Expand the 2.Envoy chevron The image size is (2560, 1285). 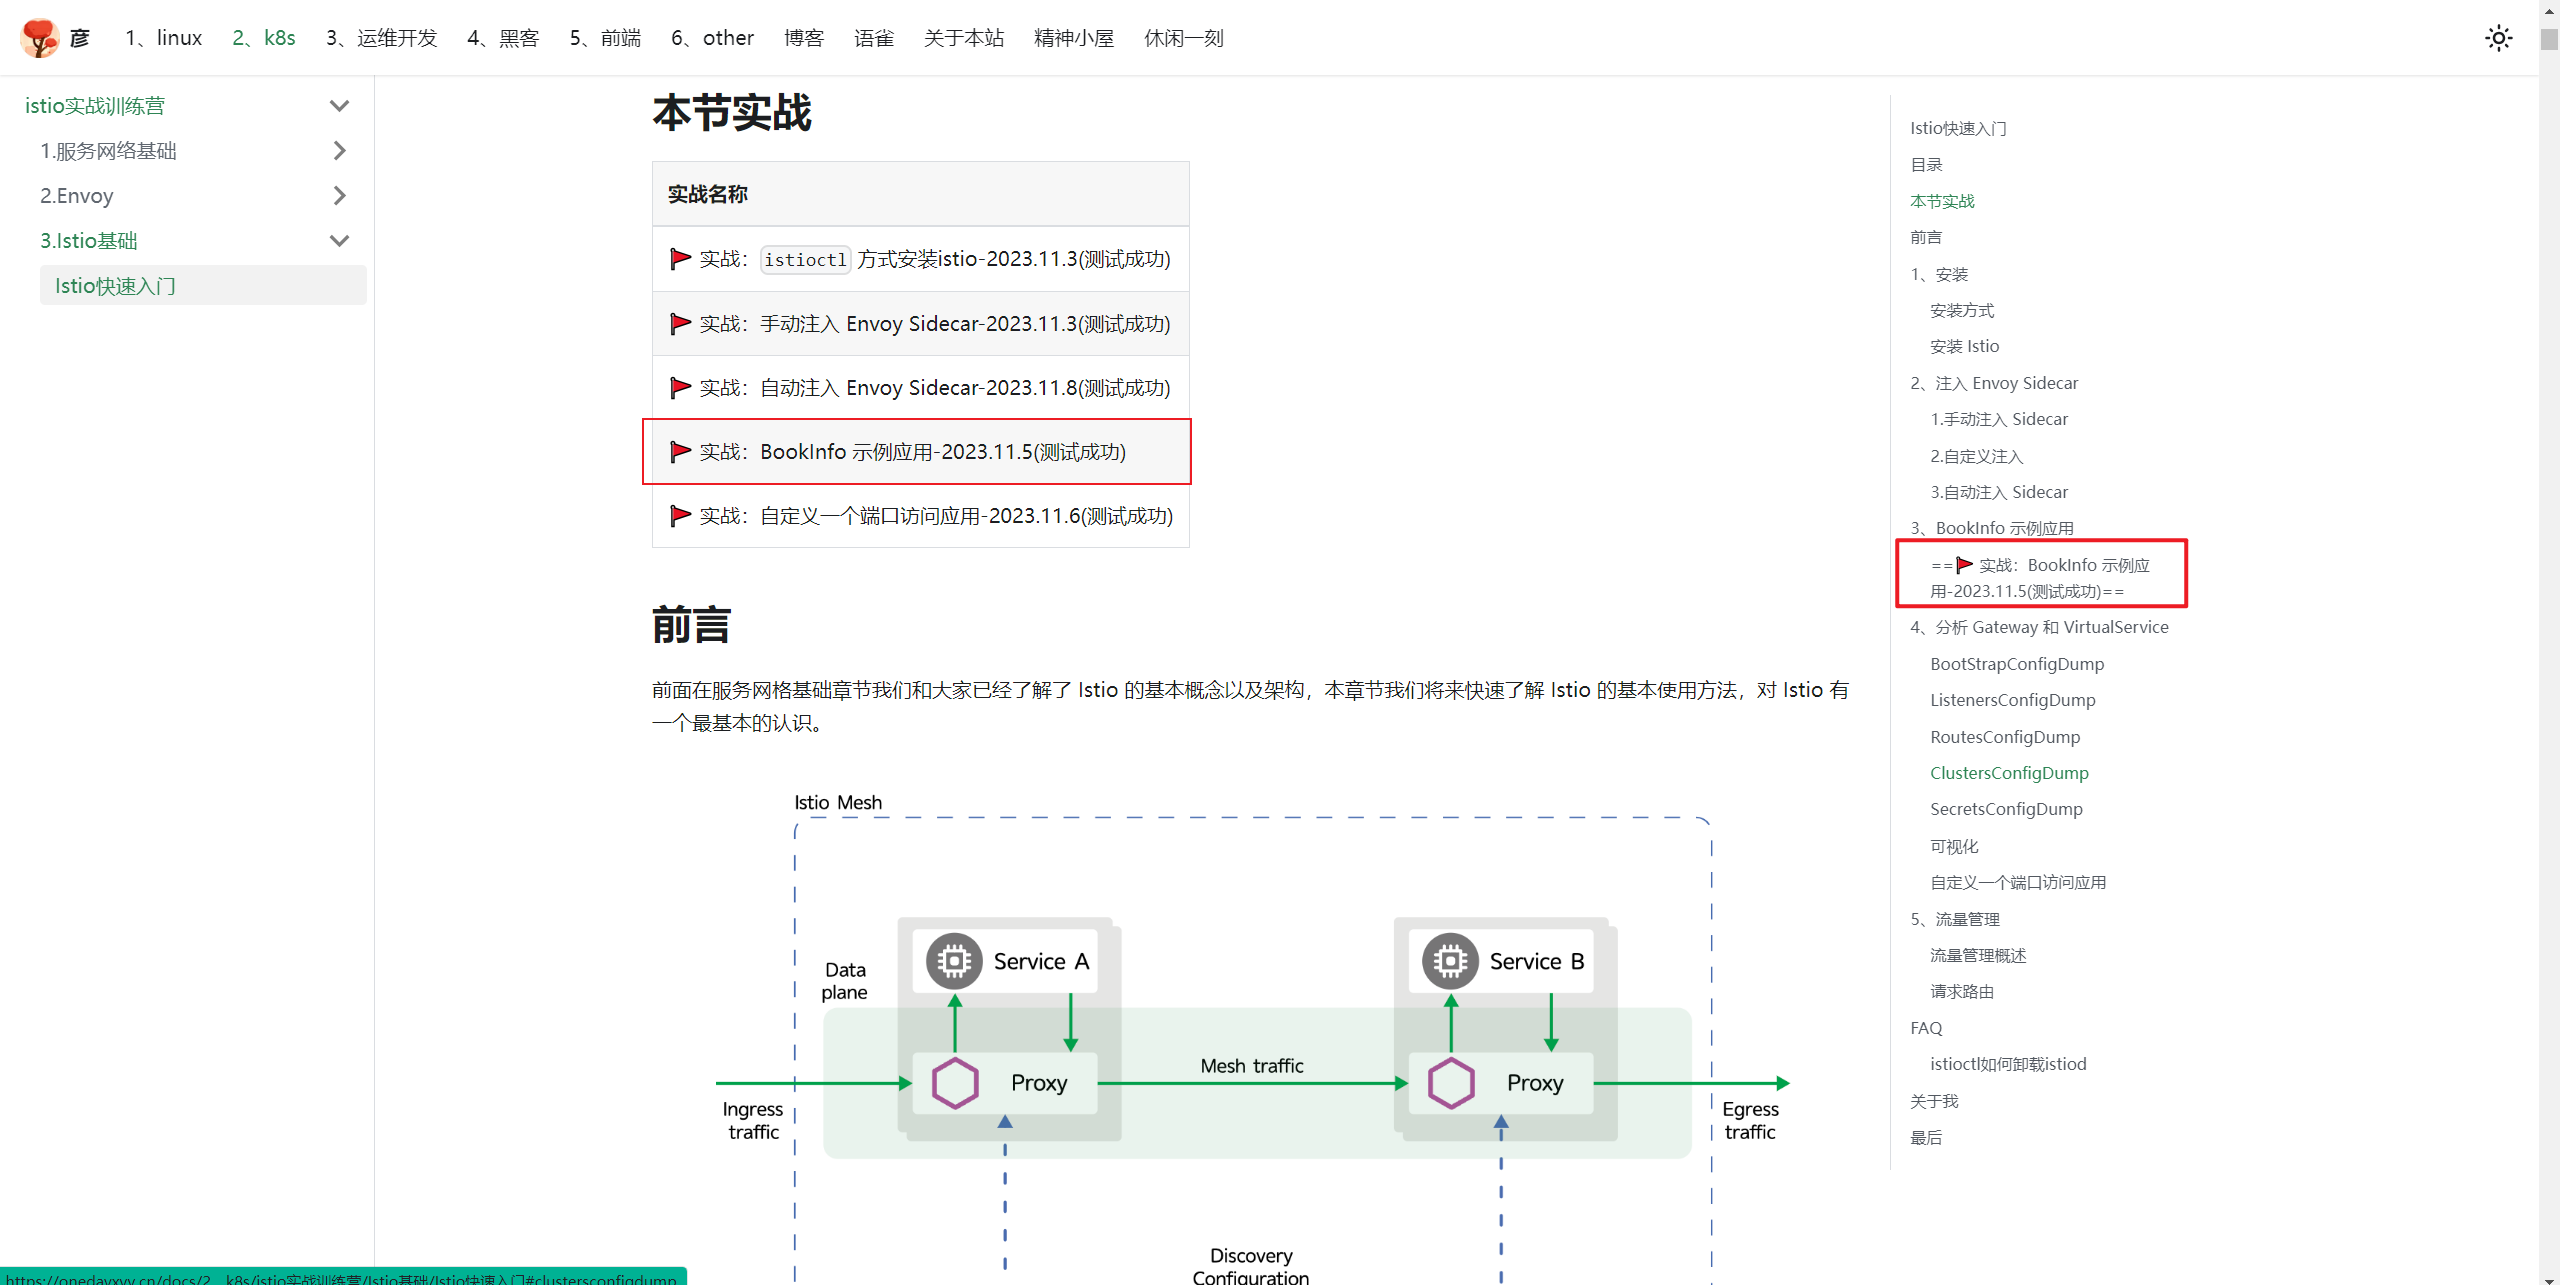[x=339, y=196]
